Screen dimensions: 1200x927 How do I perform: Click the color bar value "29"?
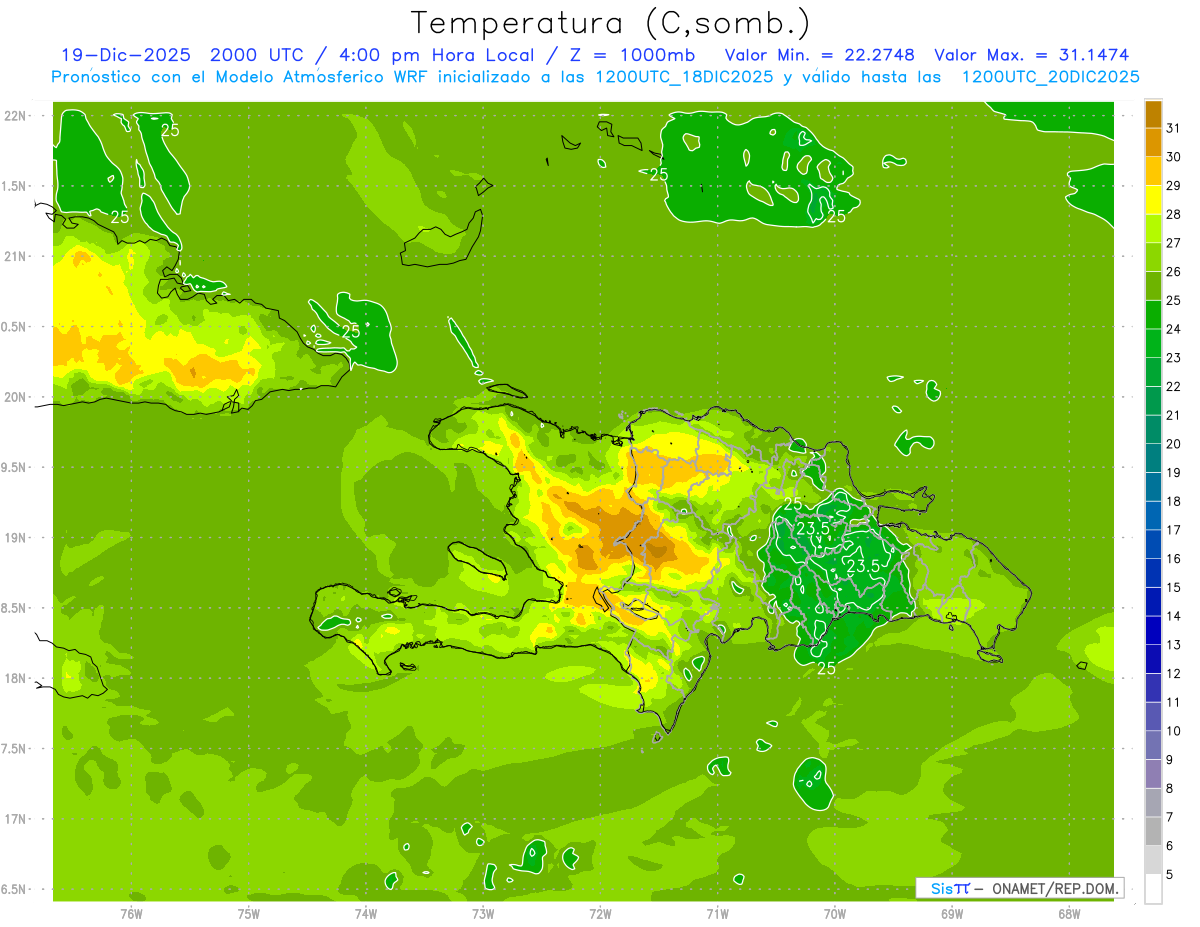(1174, 186)
